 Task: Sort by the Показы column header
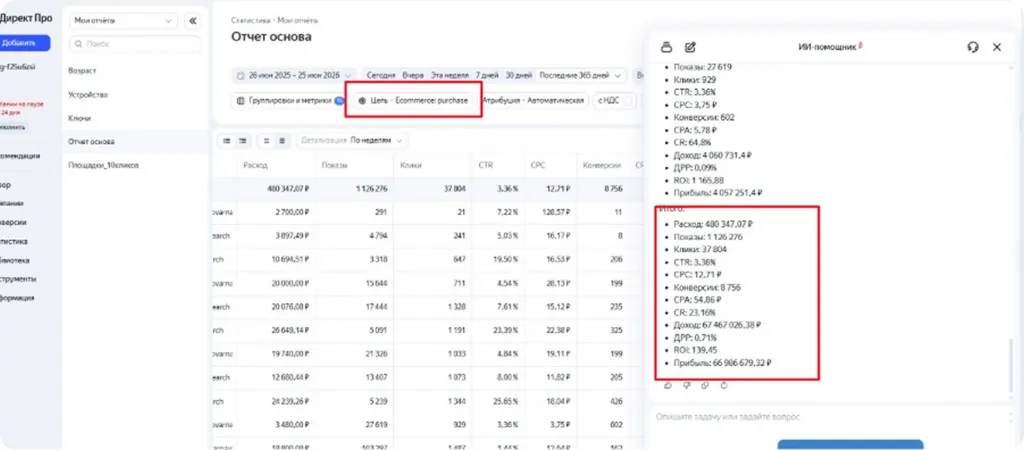tap(334, 166)
